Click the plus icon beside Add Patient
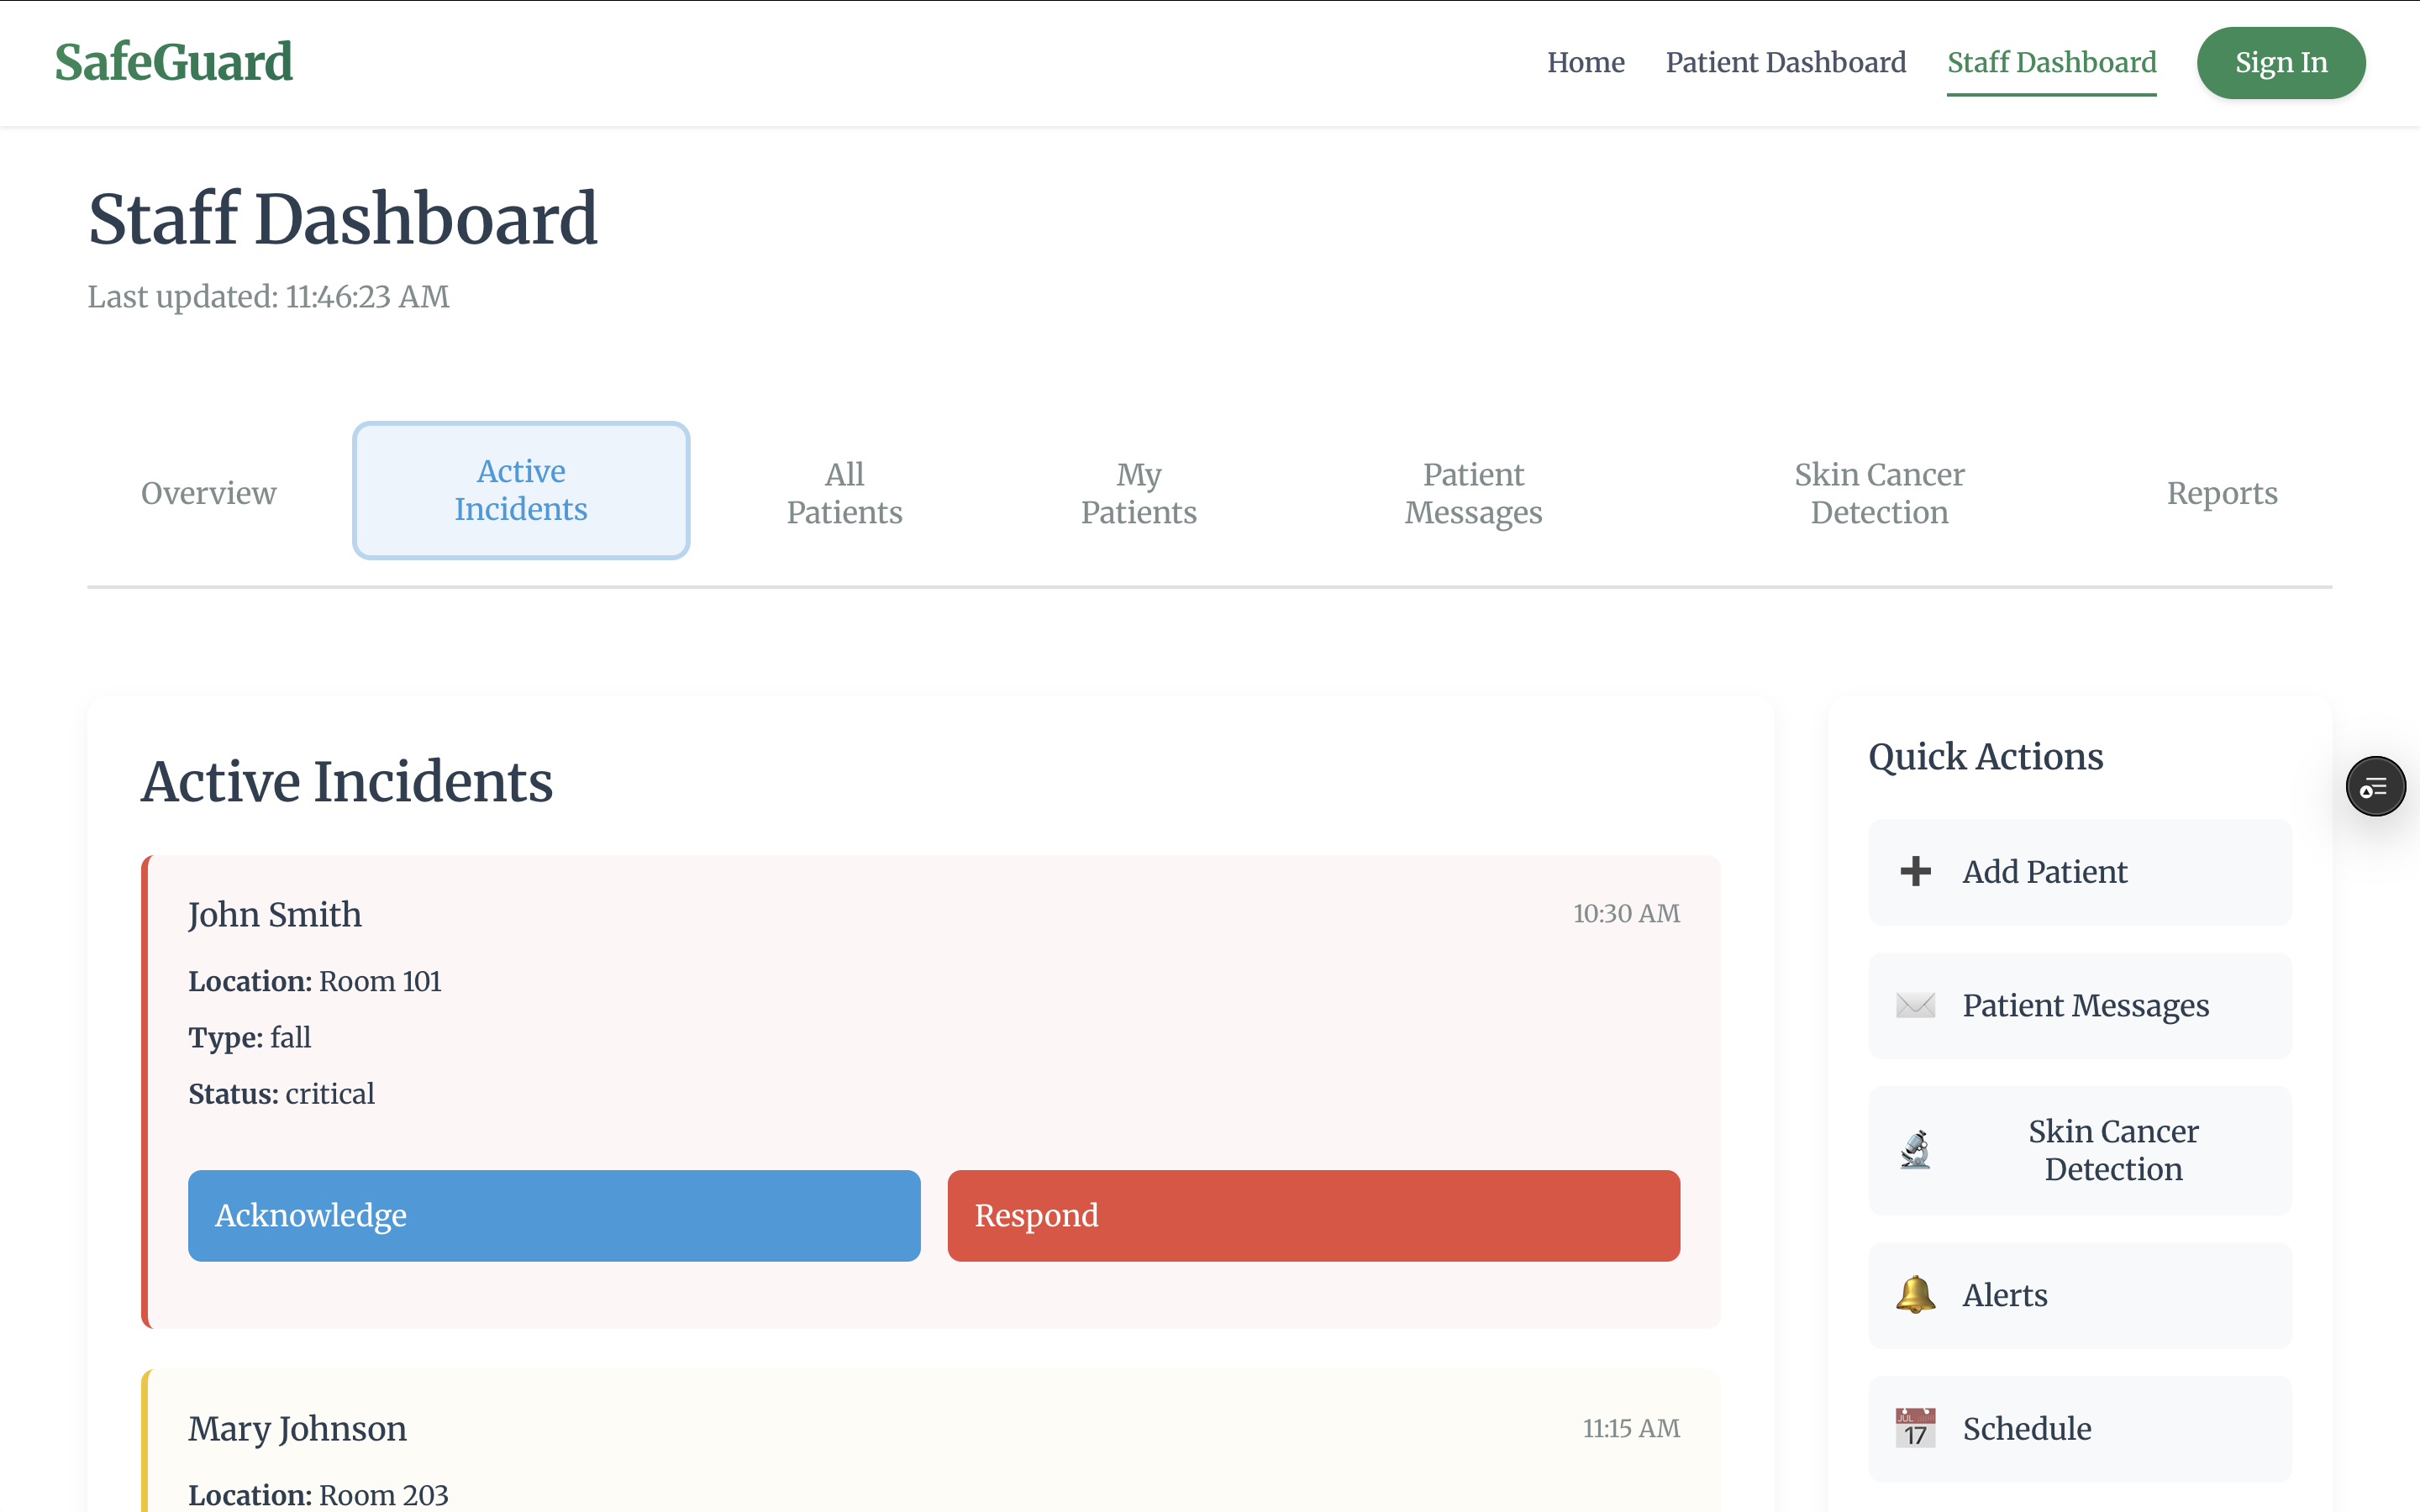The height and width of the screenshot is (1512, 2420). (1915, 871)
